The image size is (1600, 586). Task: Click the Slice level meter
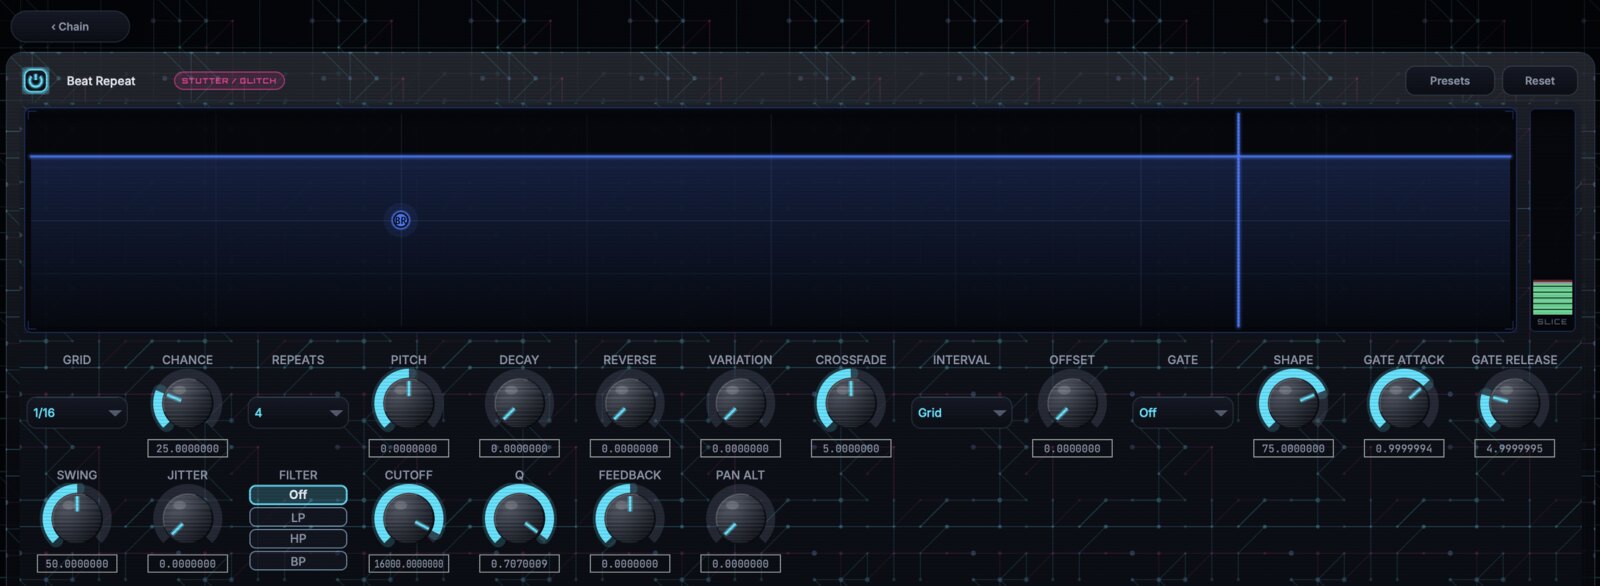pyautogui.click(x=1552, y=219)
